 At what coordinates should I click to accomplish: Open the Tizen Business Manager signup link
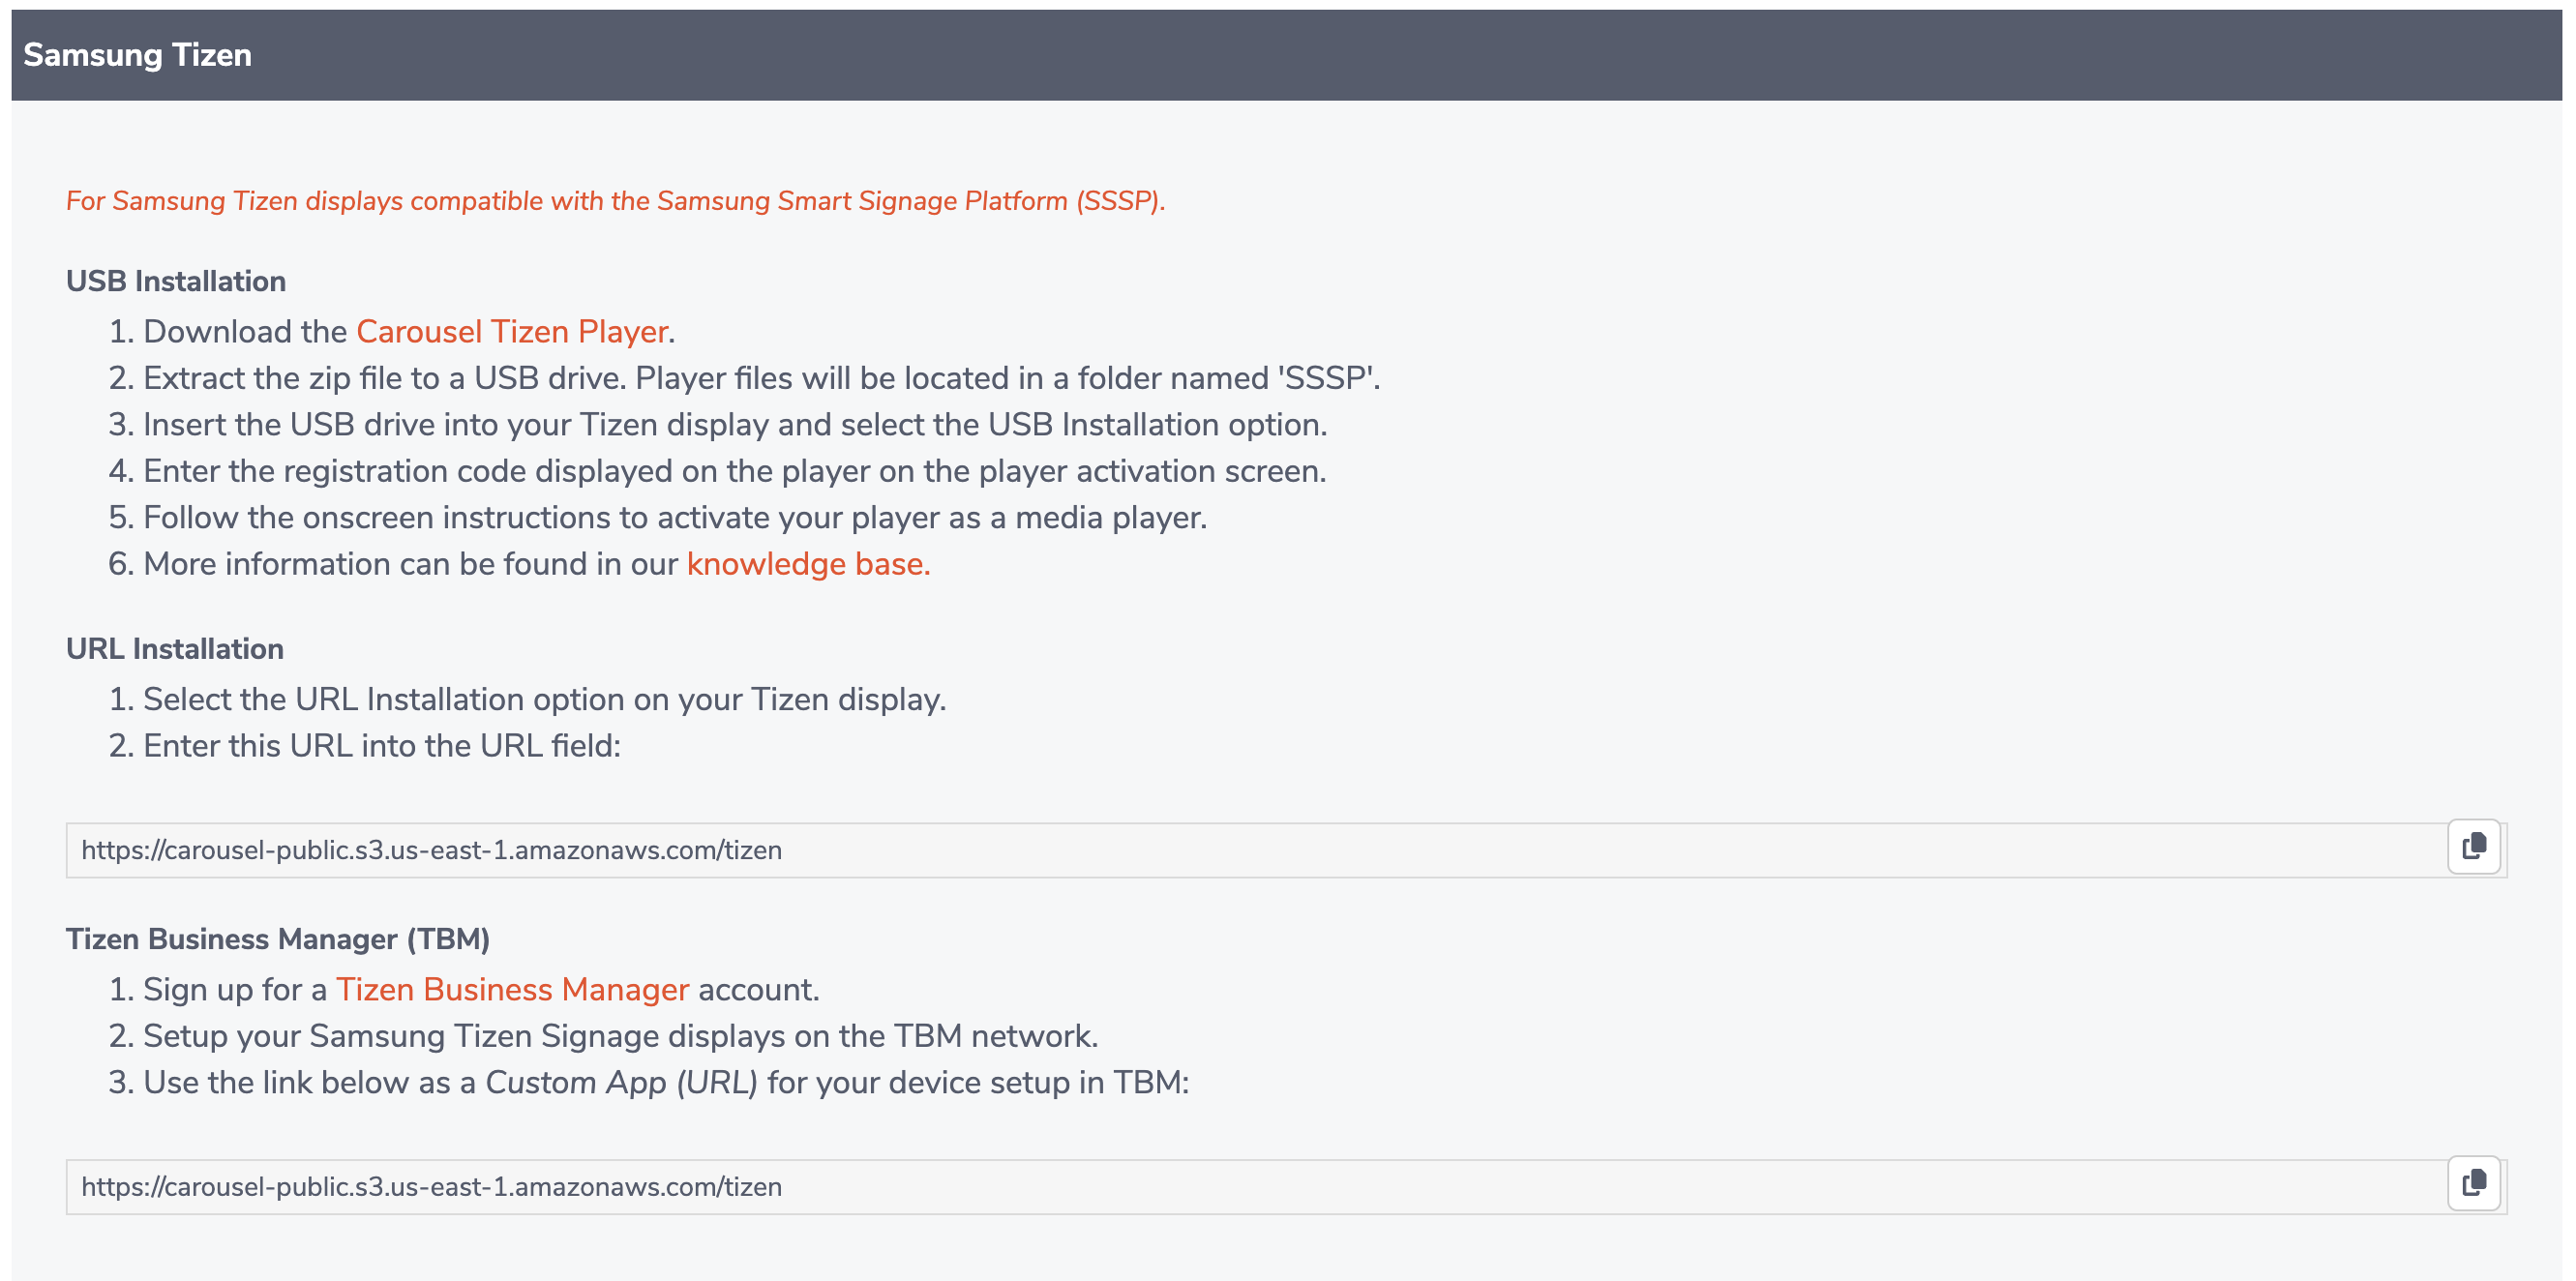coord(512,990)
